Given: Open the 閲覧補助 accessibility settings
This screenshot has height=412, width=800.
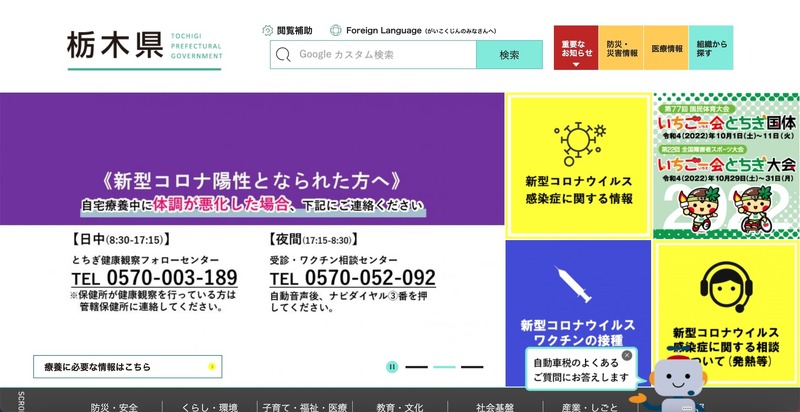Looking at the screenshot, I should [288, 30].
